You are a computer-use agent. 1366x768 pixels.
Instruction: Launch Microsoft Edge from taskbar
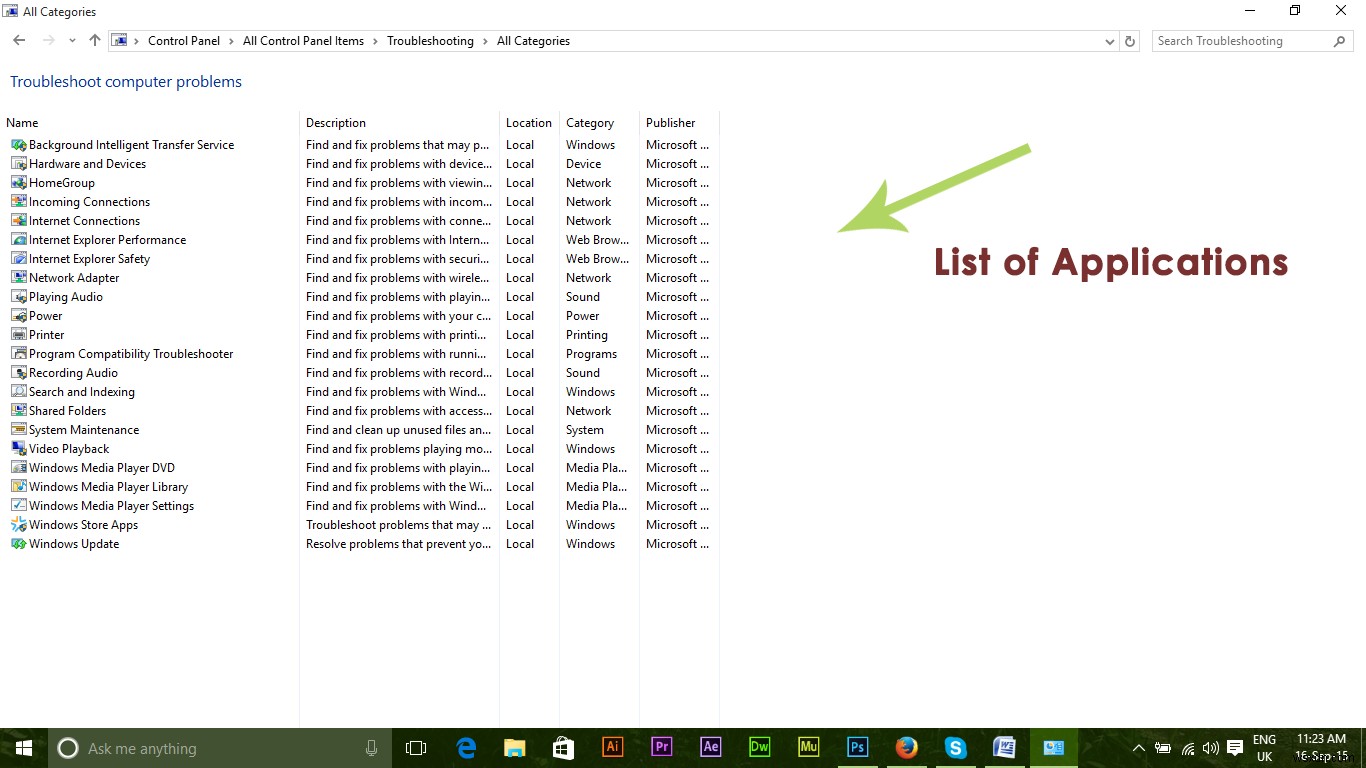[x=466, y=748]
